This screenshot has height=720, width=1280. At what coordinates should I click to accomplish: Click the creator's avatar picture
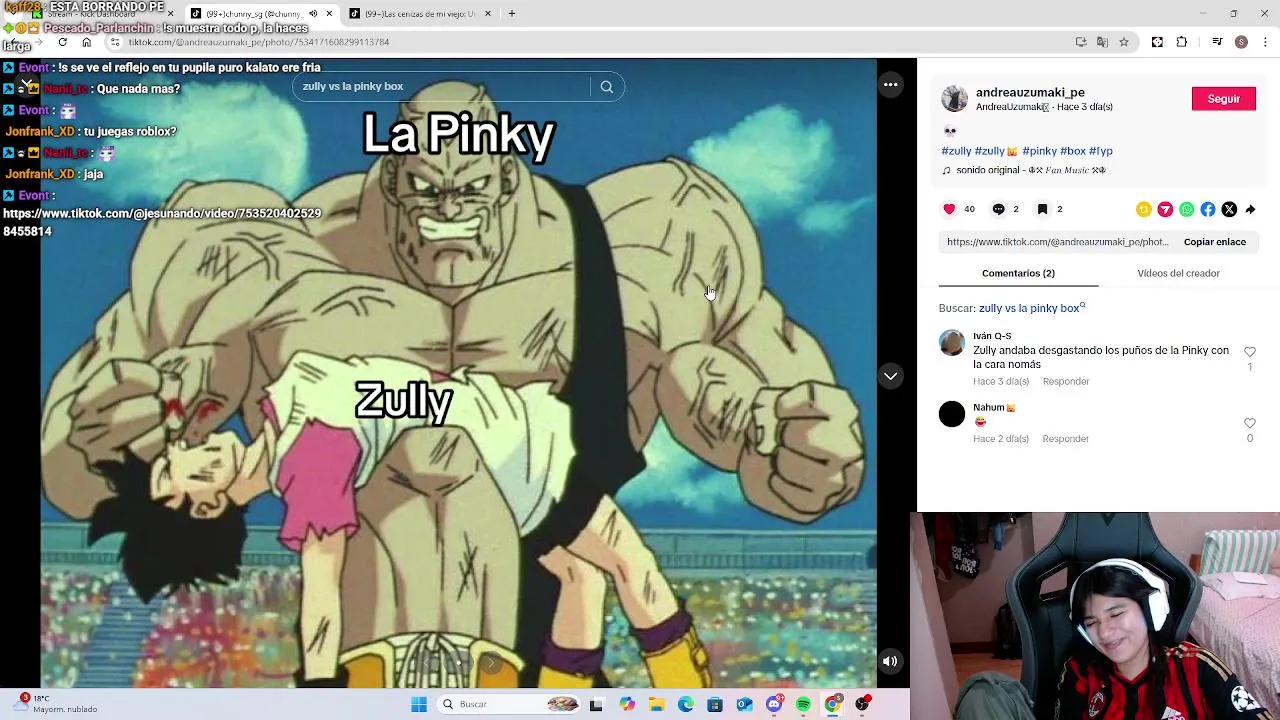coord(955,99)
